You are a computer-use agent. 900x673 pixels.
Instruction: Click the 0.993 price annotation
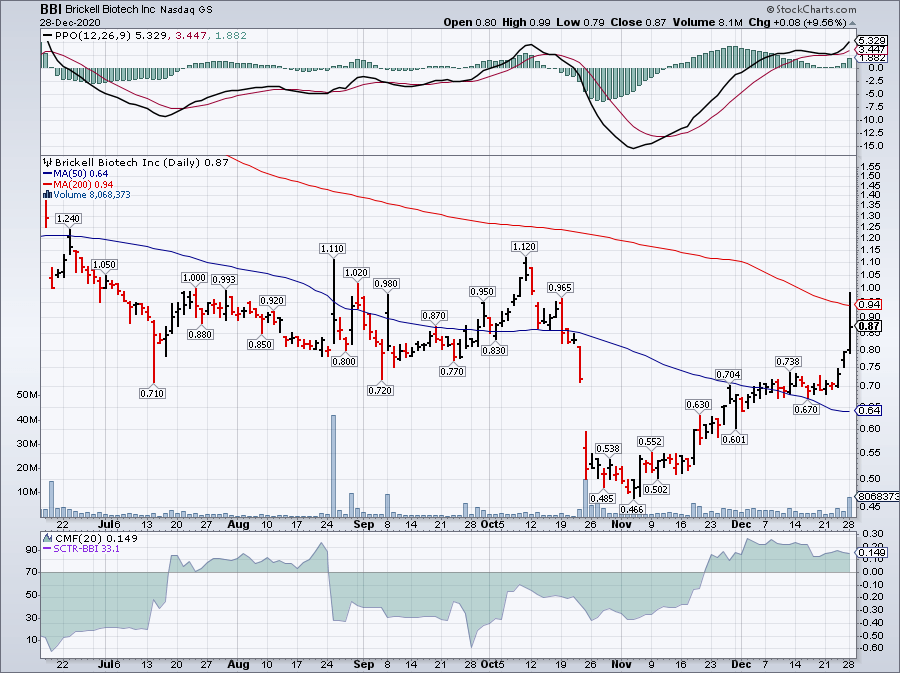coord(224,280)
